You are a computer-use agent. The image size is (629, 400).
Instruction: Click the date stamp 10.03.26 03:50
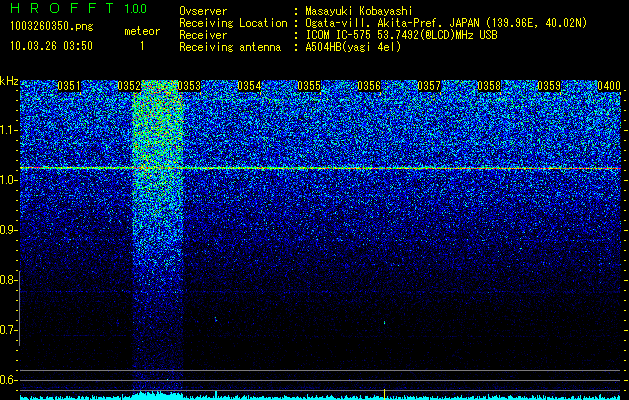[51, 46]
